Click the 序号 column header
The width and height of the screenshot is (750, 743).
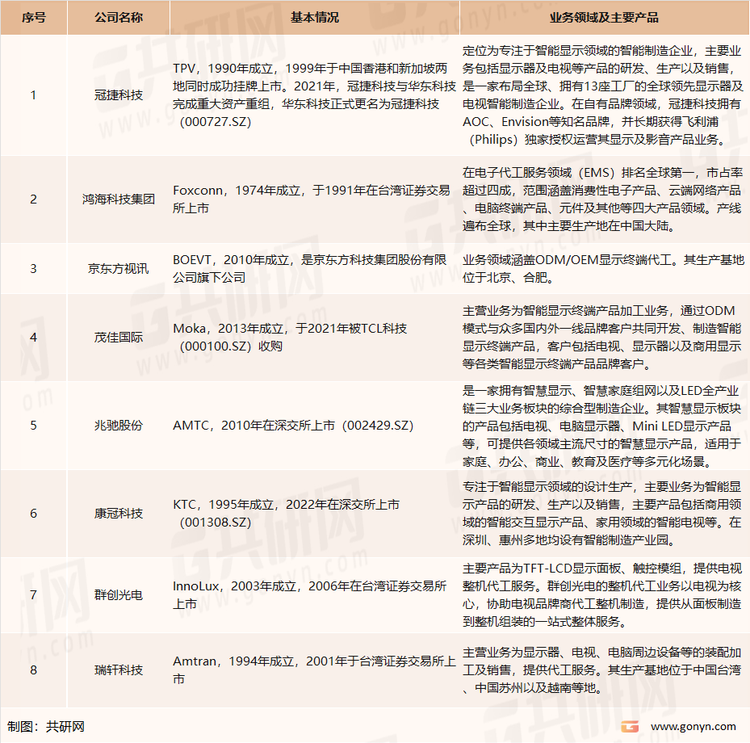click(x=33, y=18)
